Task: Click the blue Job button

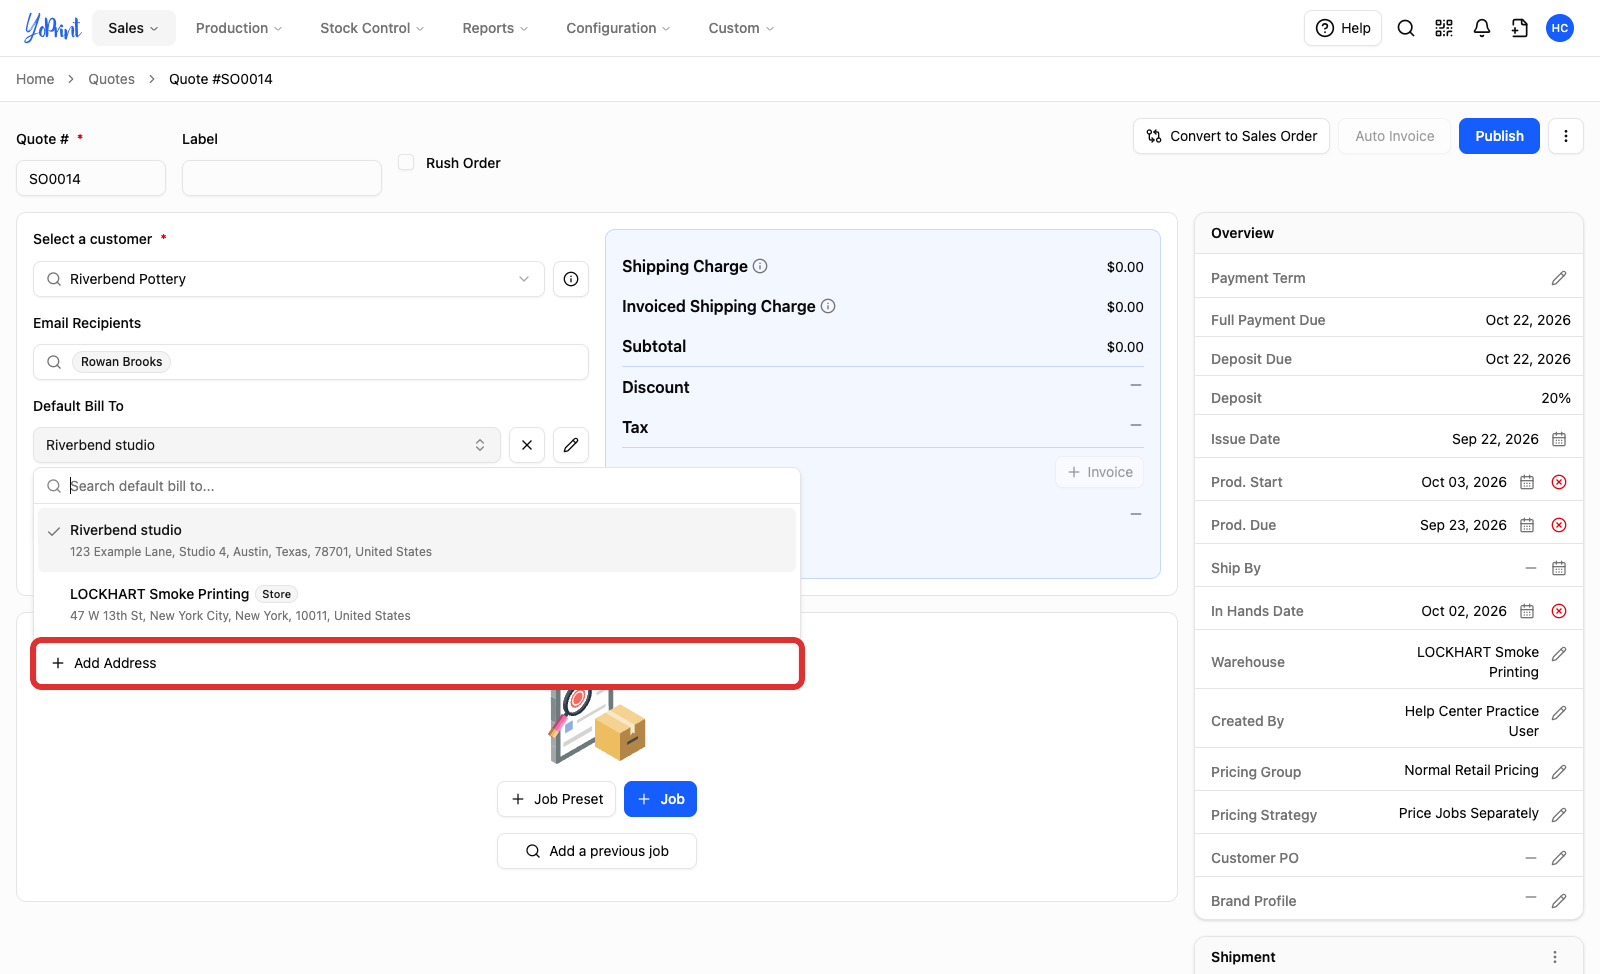Action: click(660, 799)
